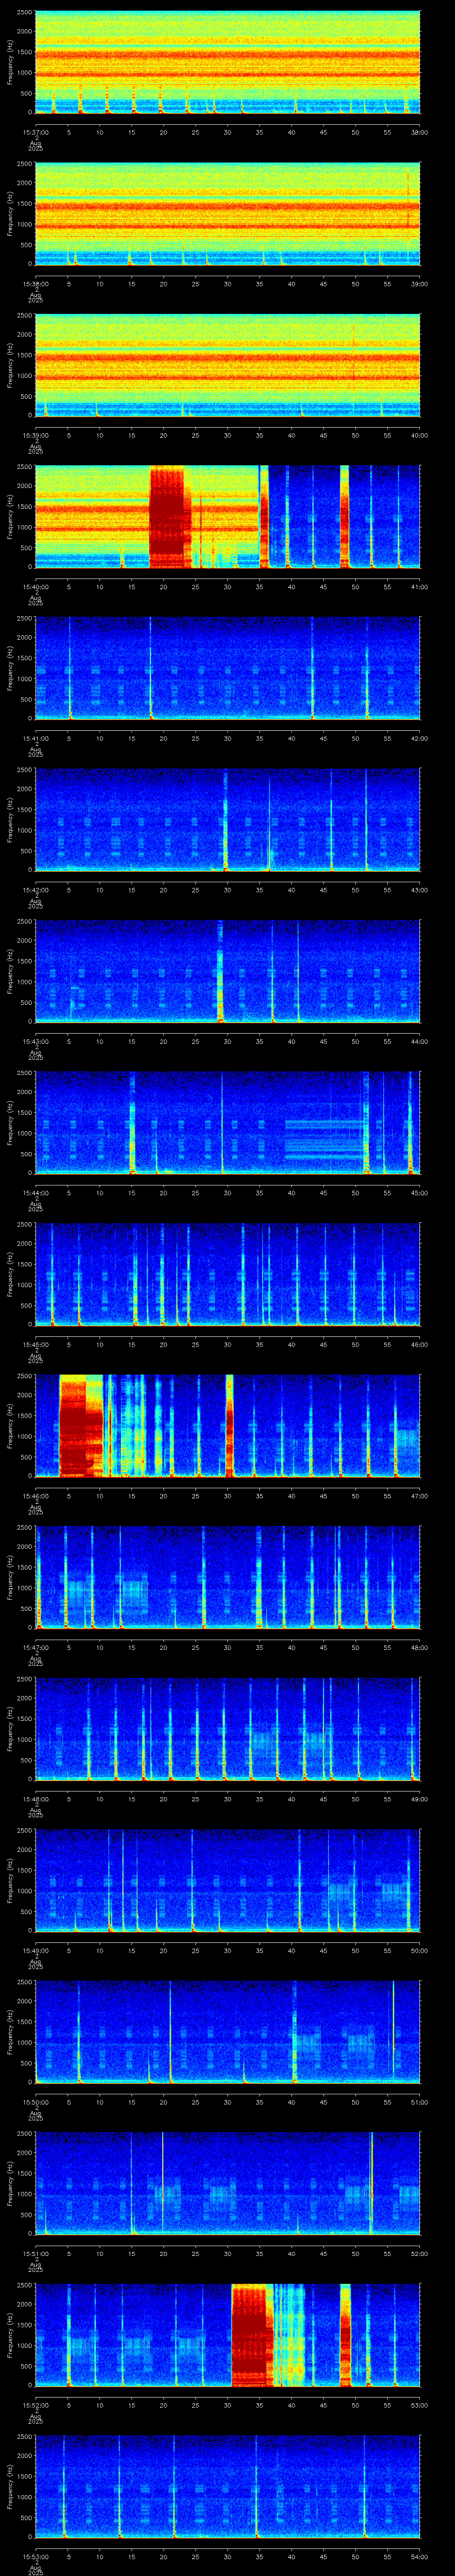Open the spectrogram panel starting at 15:51:00
Screen dimensions: 455x2576
227,2183
